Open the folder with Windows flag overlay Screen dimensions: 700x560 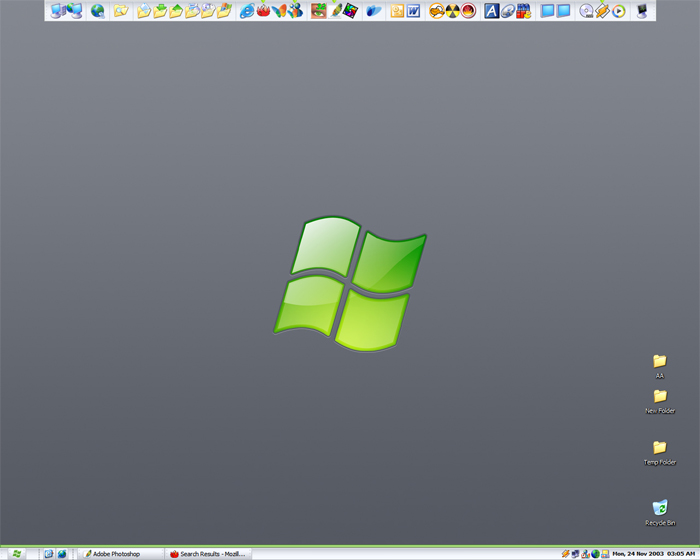(x=224, y=11)
